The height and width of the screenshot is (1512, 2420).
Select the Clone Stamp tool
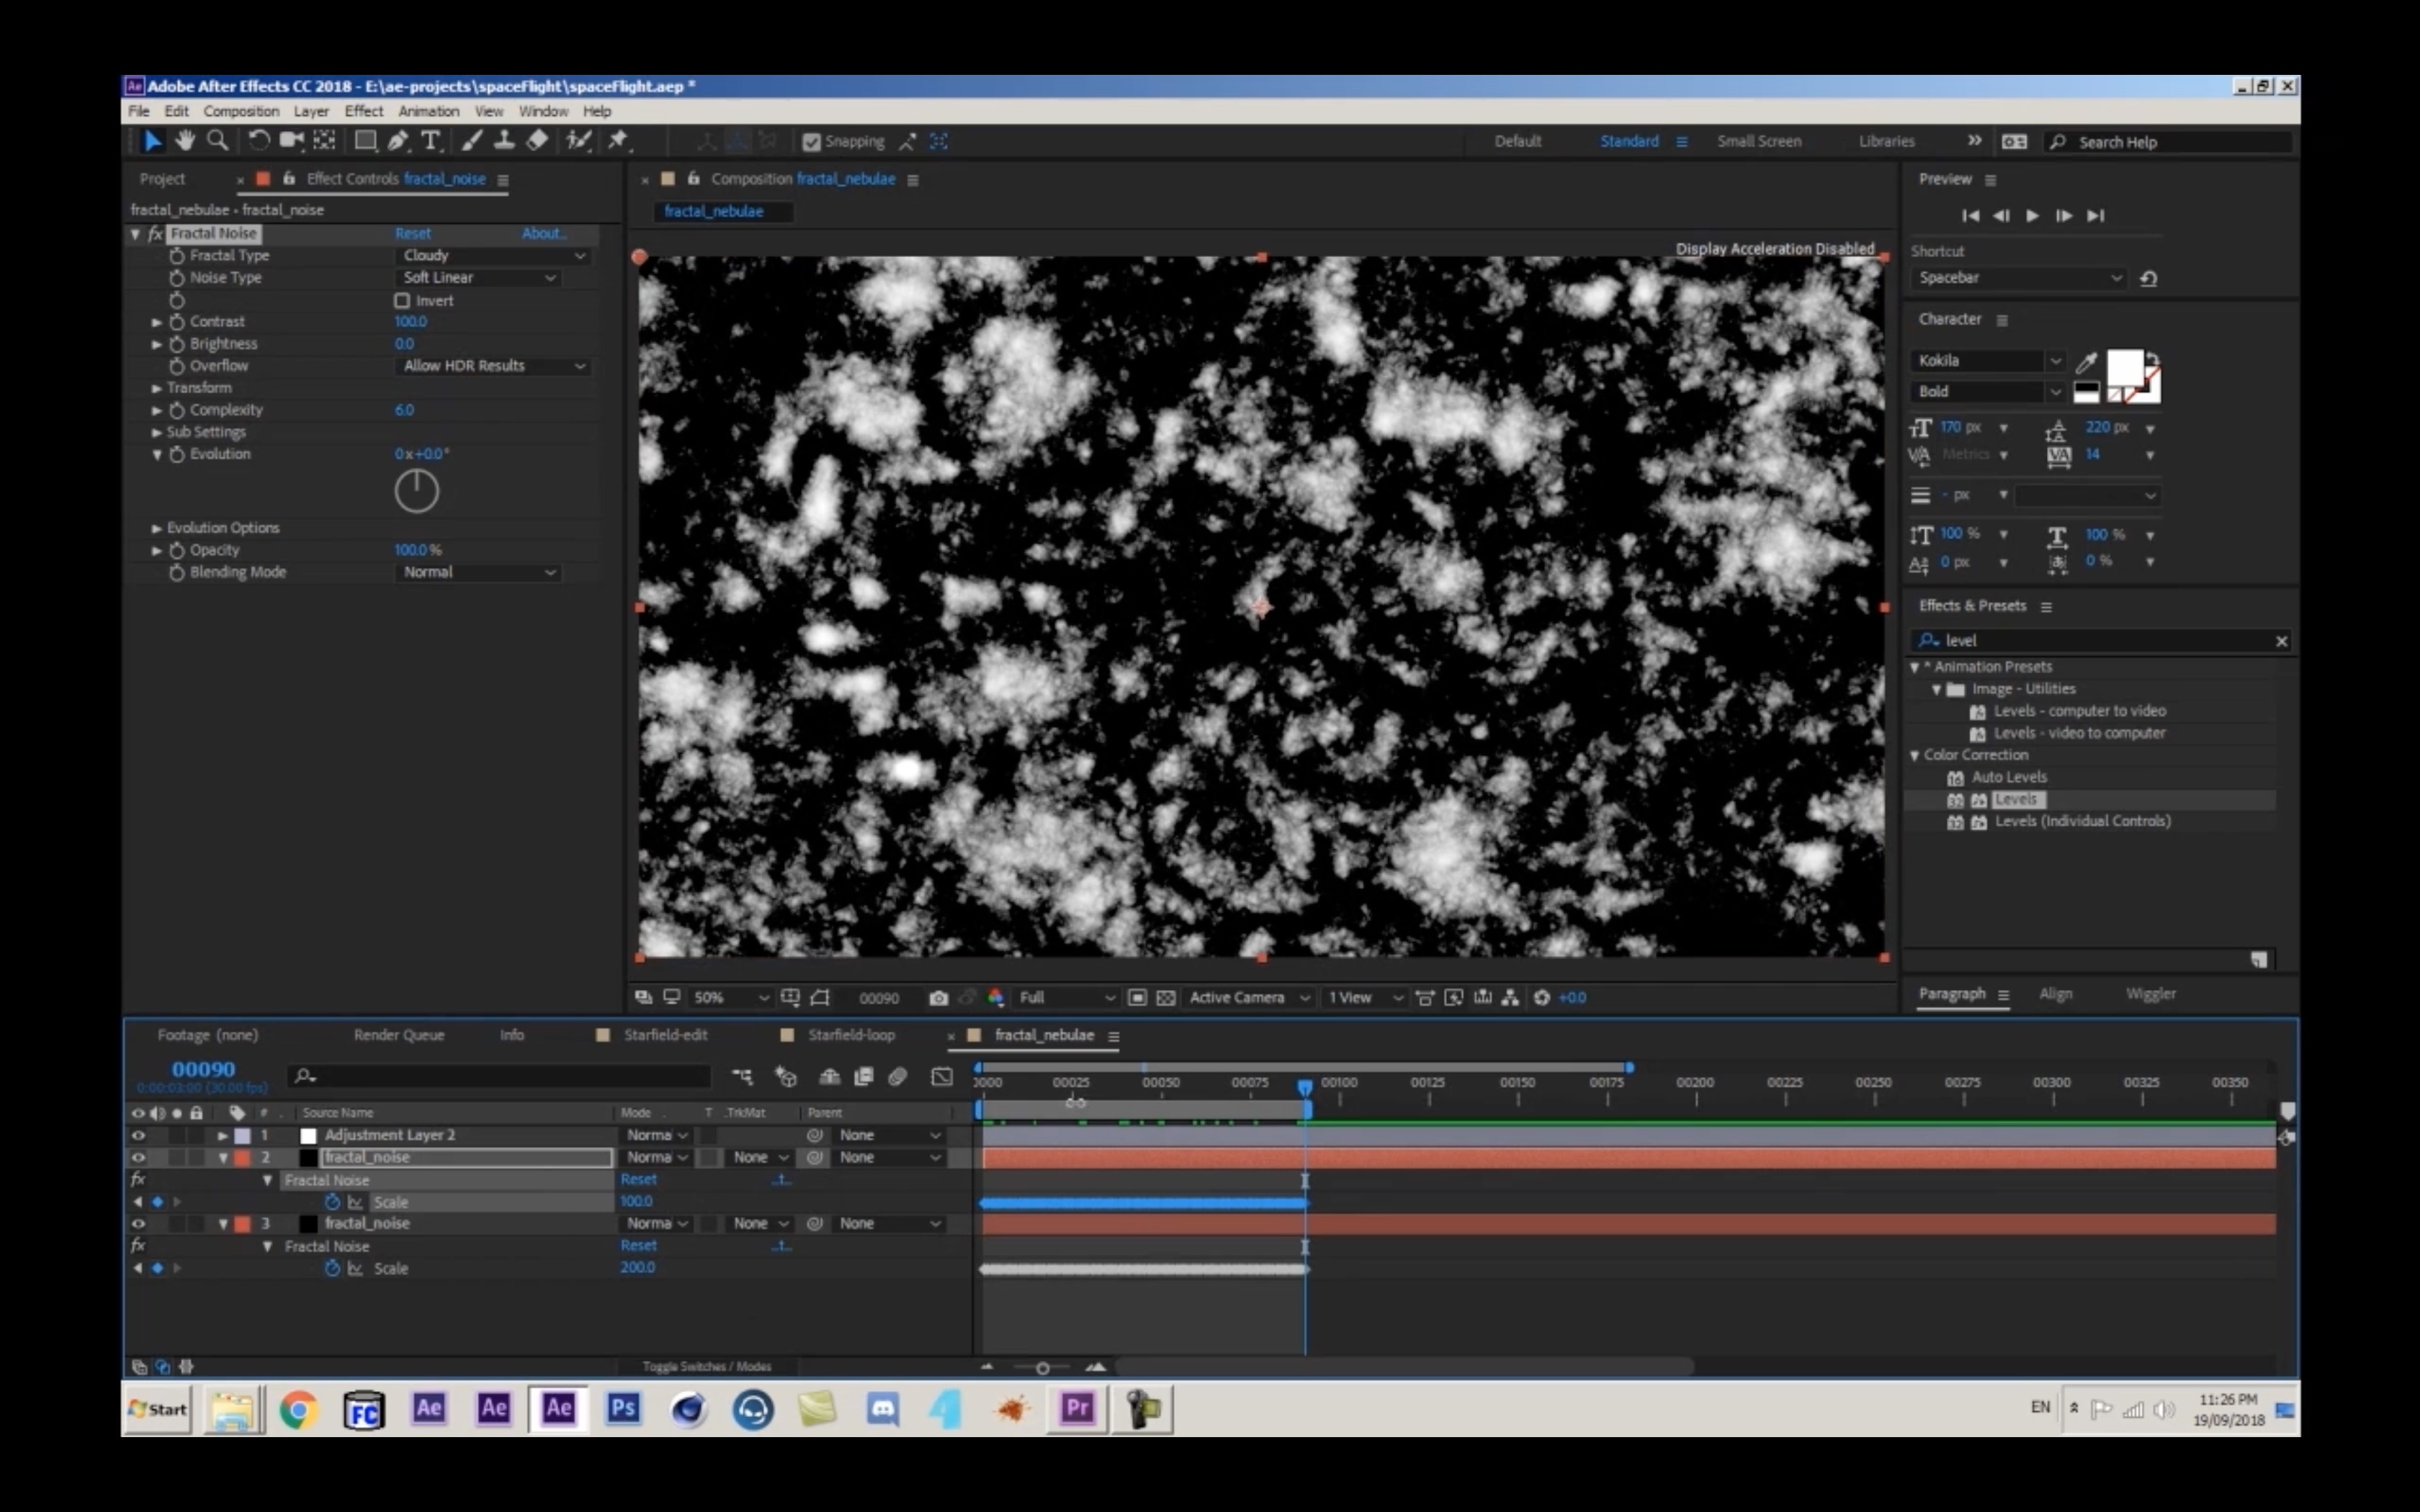pos(504,141)
